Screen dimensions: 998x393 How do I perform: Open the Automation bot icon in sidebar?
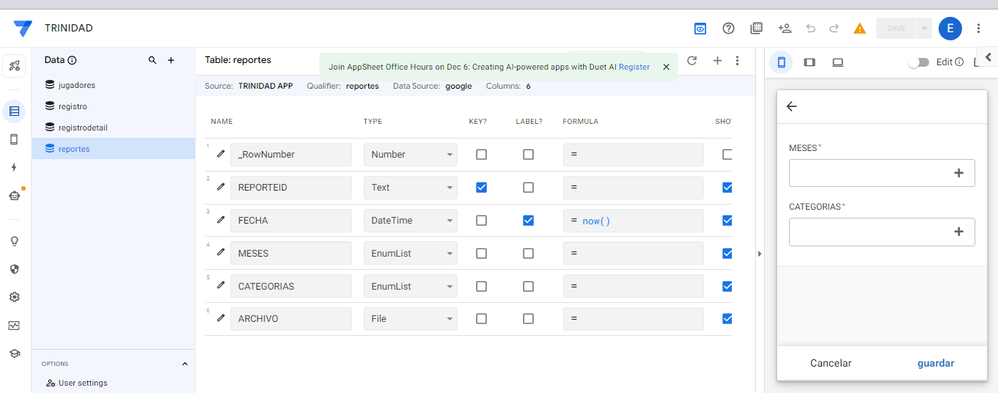click(x=15, y=196)
